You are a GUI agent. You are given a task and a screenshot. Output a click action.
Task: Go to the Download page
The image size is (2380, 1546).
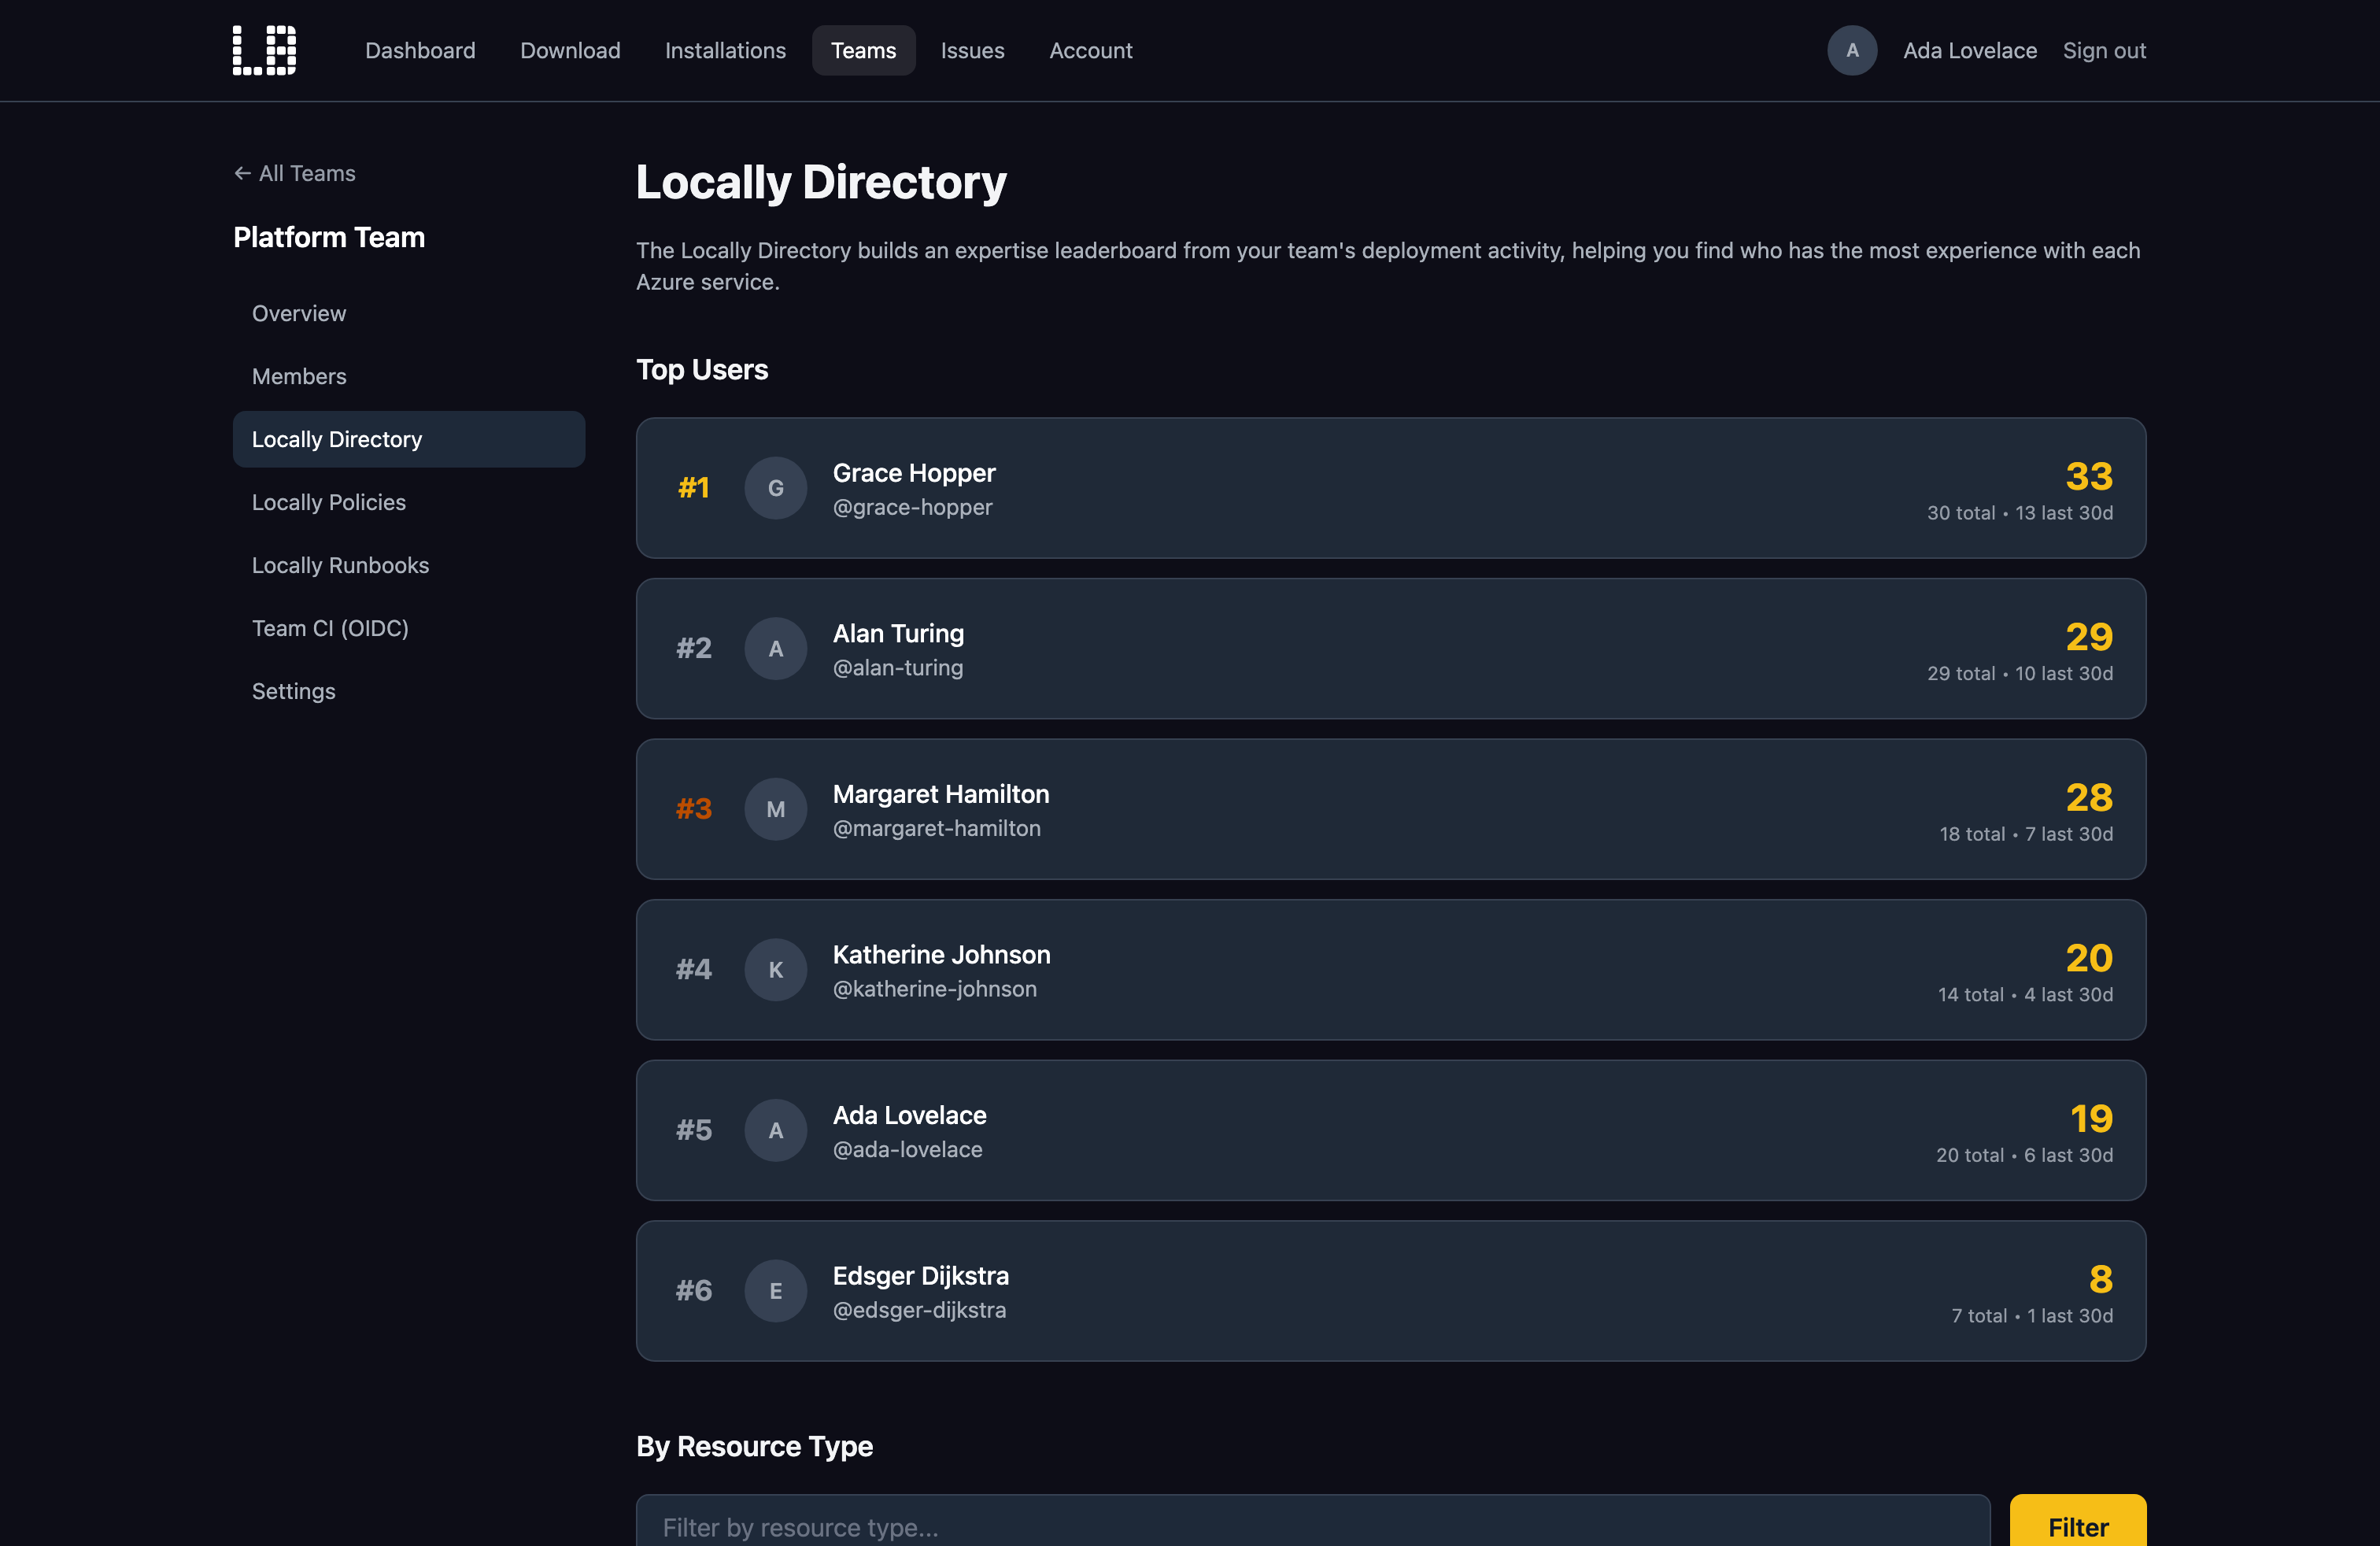(570, 50)
